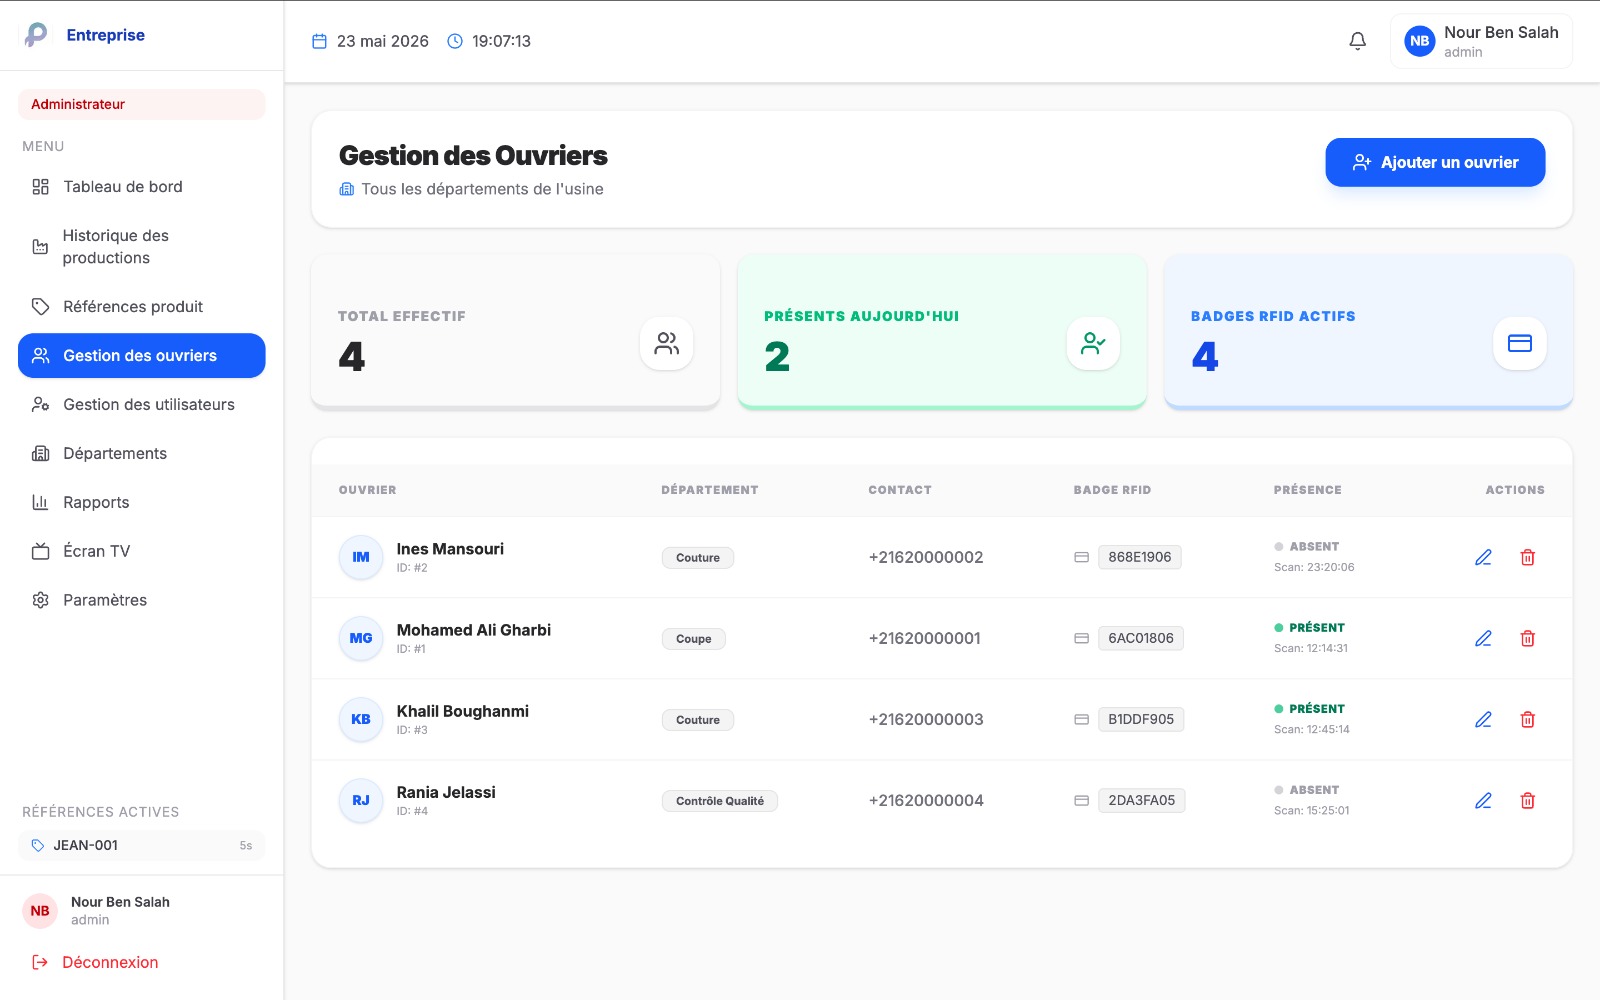Click the Coupe department tag

pyautogui.click(x=693, y=639)
